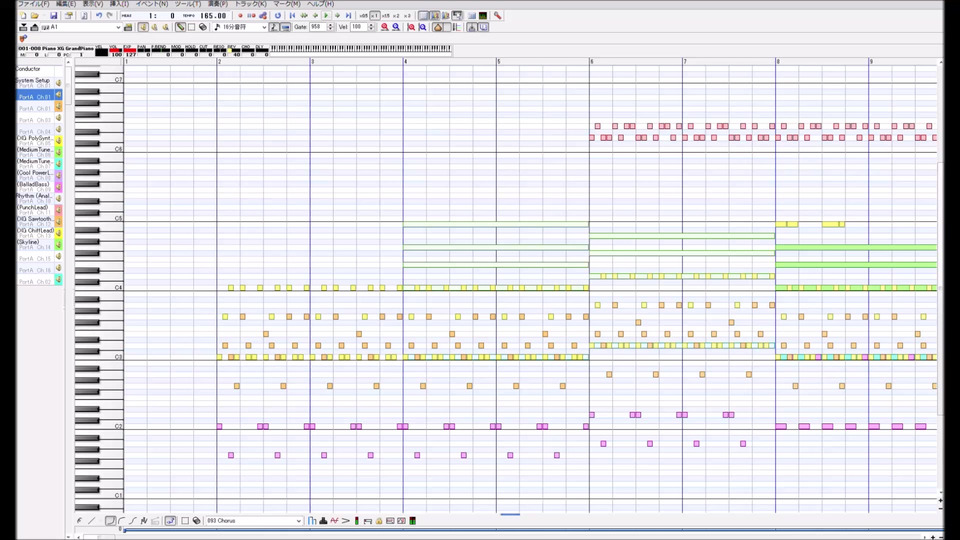Image resolution: width=960 pixels, height=540 pixels.
Task: Open the ファイル(F) menu
Action: pyautogui.click(x=34, y=4)
